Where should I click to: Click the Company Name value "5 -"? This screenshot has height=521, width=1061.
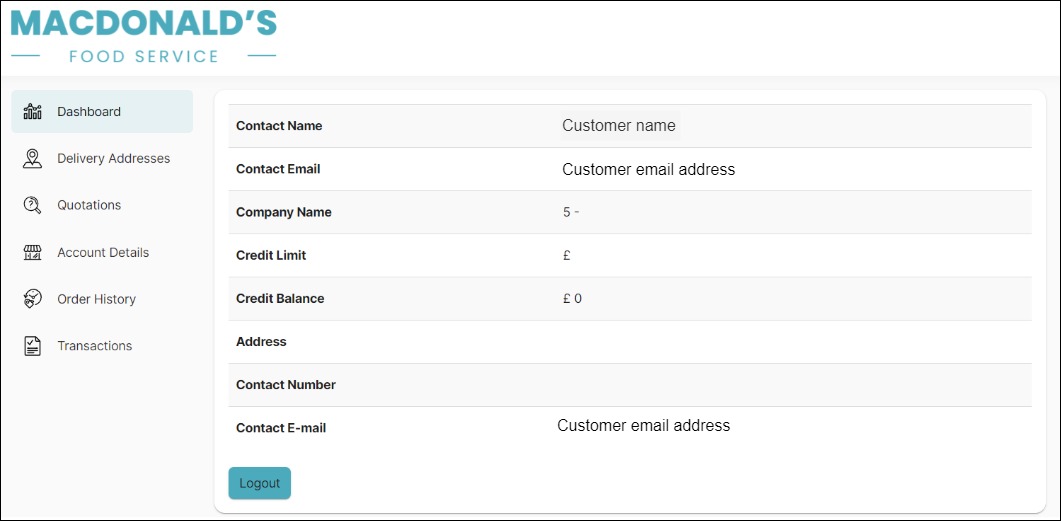point(571,212)
